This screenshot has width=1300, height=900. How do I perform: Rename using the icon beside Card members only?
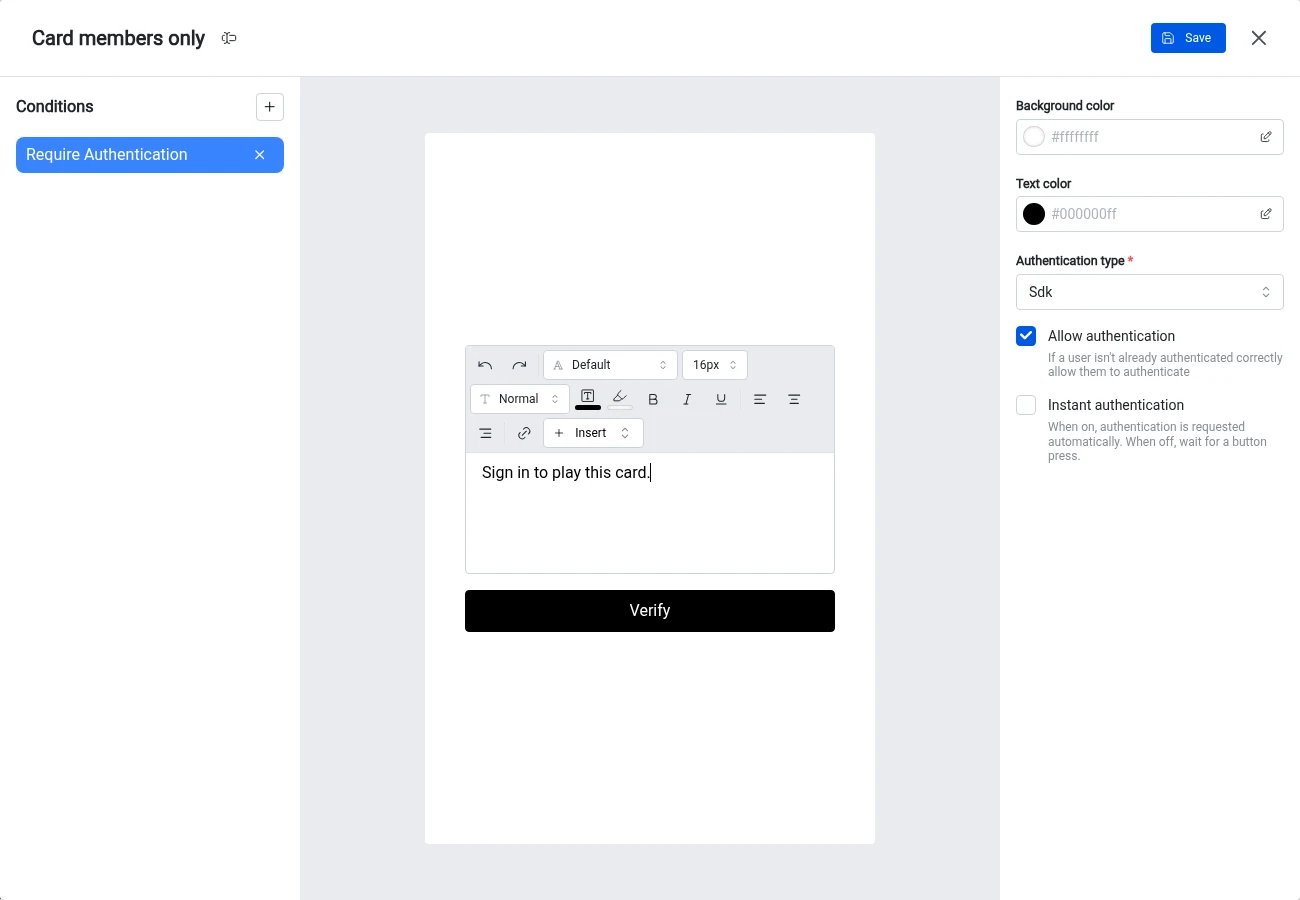[229, 38]
